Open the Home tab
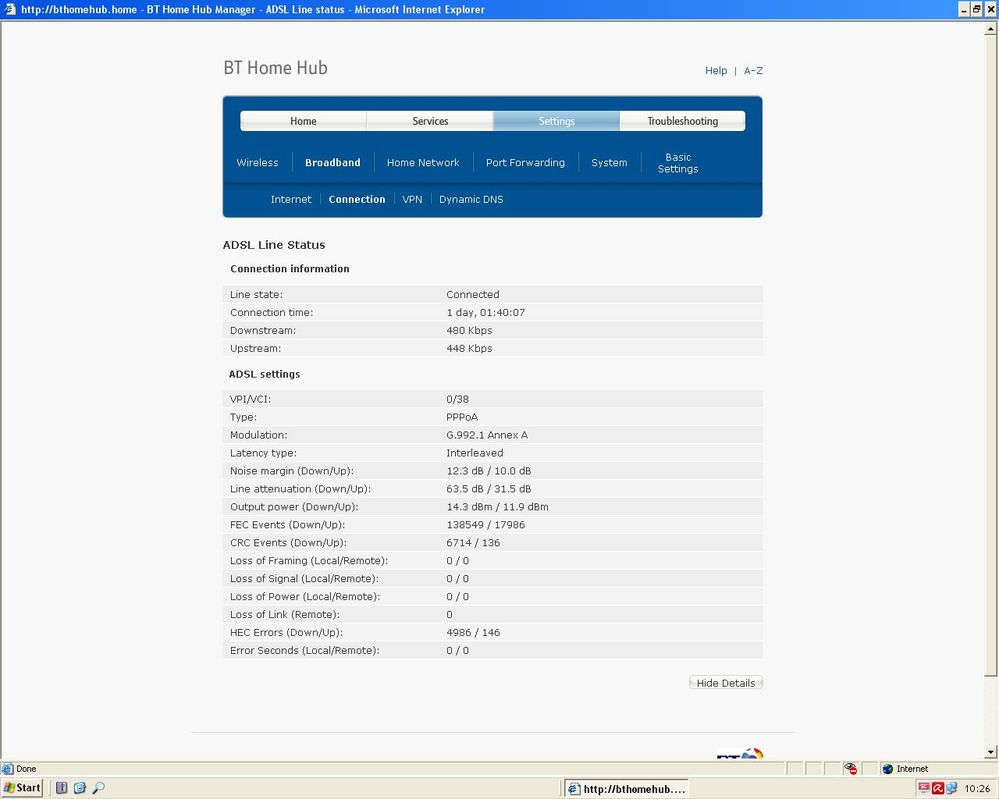This screenshot has height=799, width=999. point(303,121)
